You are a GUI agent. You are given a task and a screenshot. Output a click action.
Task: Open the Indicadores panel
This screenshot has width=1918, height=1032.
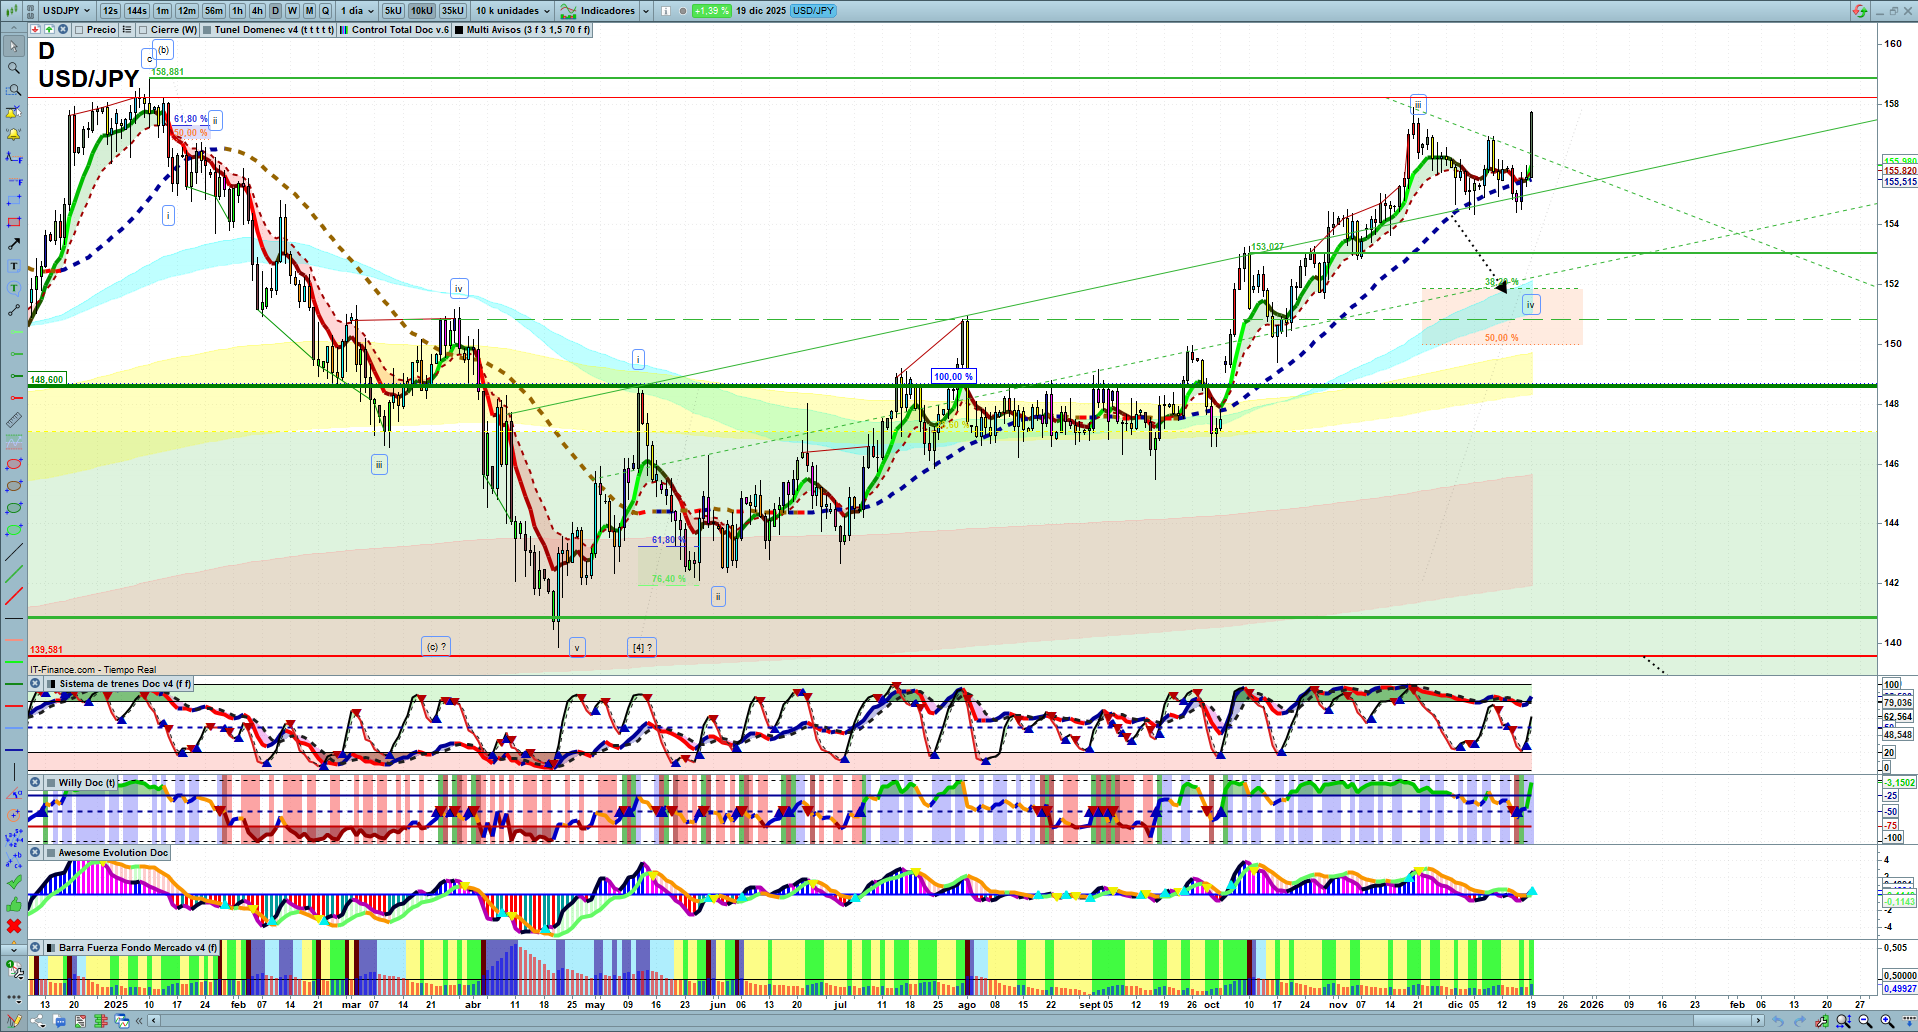tap(607, 11)
